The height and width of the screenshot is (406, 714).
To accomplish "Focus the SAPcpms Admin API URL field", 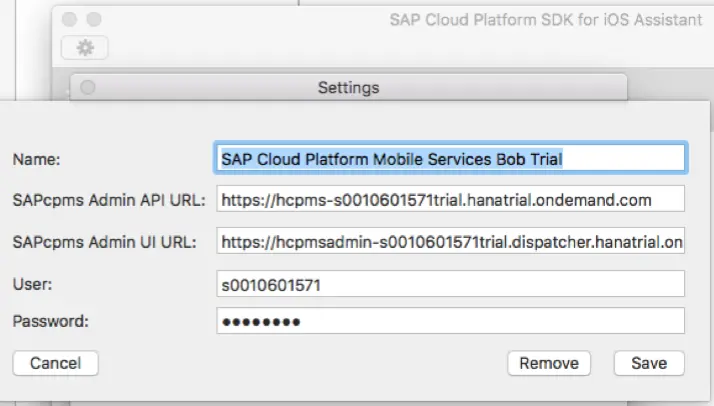I will click(x=450, y=200).
